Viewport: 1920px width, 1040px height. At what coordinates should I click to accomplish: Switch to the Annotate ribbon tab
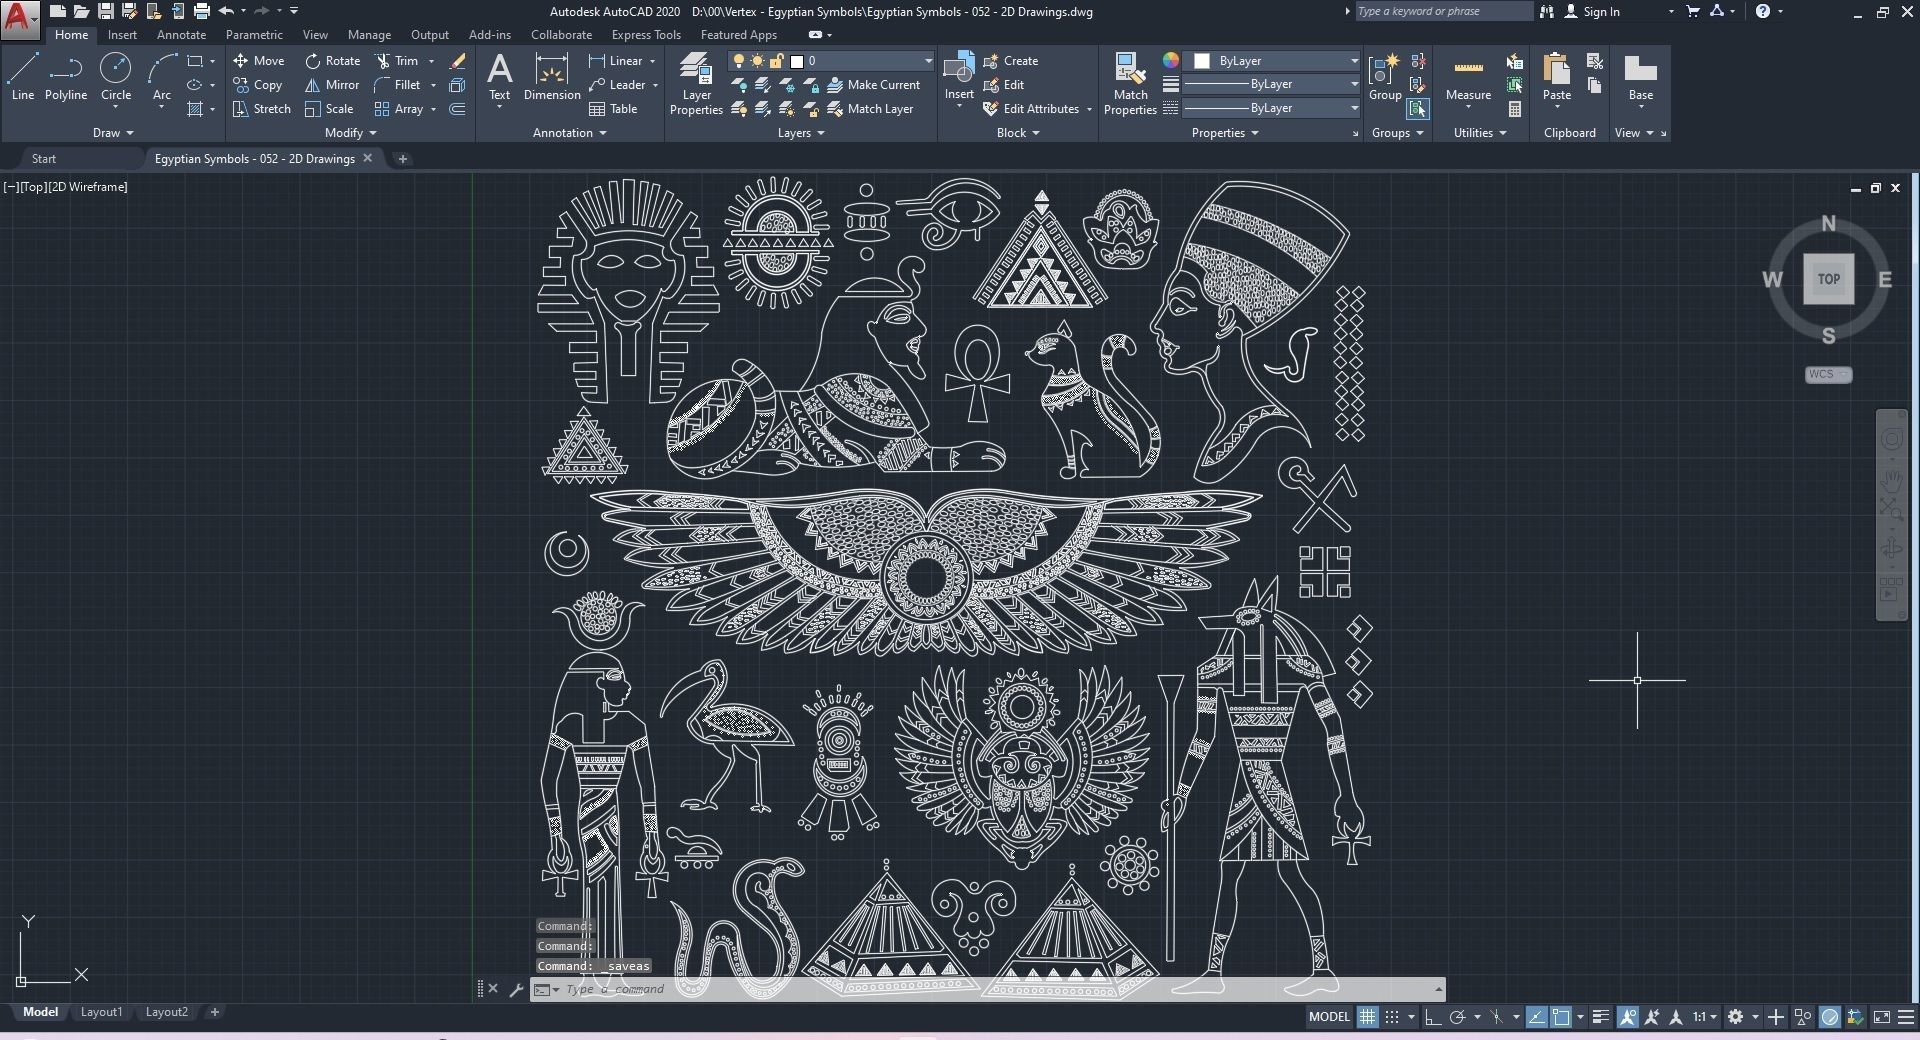pos(181,35)
